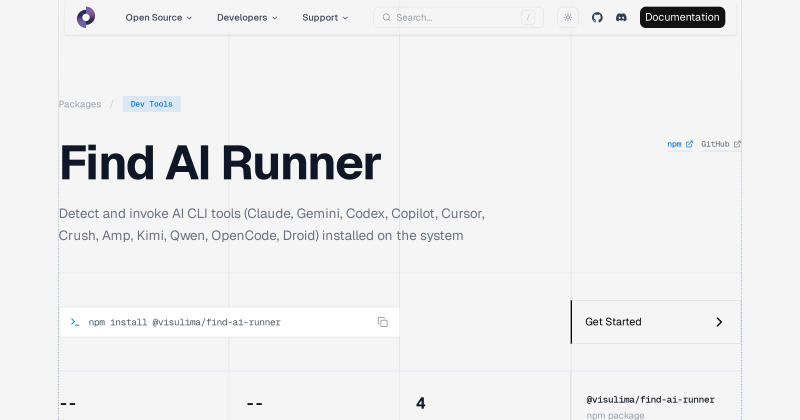The image size is (800, 420).
Task: Click the chevron arrow on Get Started
Action: coord(719,322)
